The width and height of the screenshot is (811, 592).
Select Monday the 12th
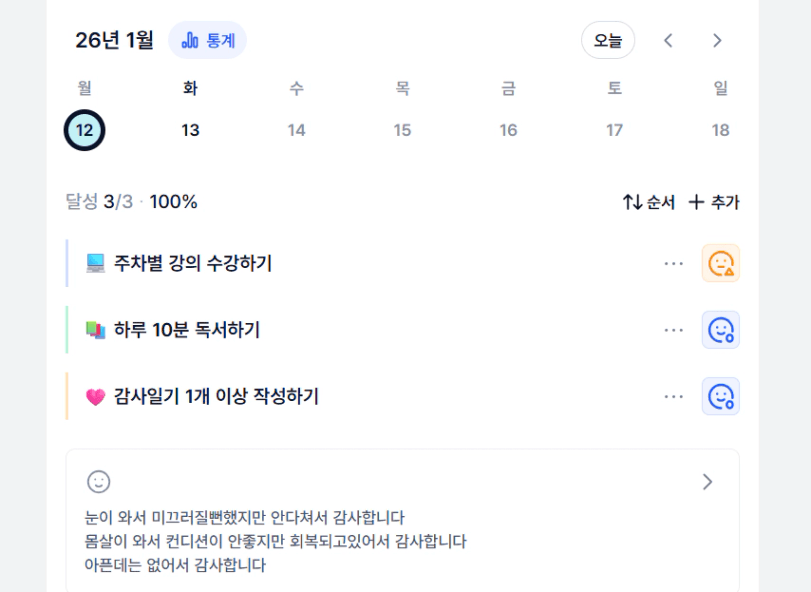point(85,130)
